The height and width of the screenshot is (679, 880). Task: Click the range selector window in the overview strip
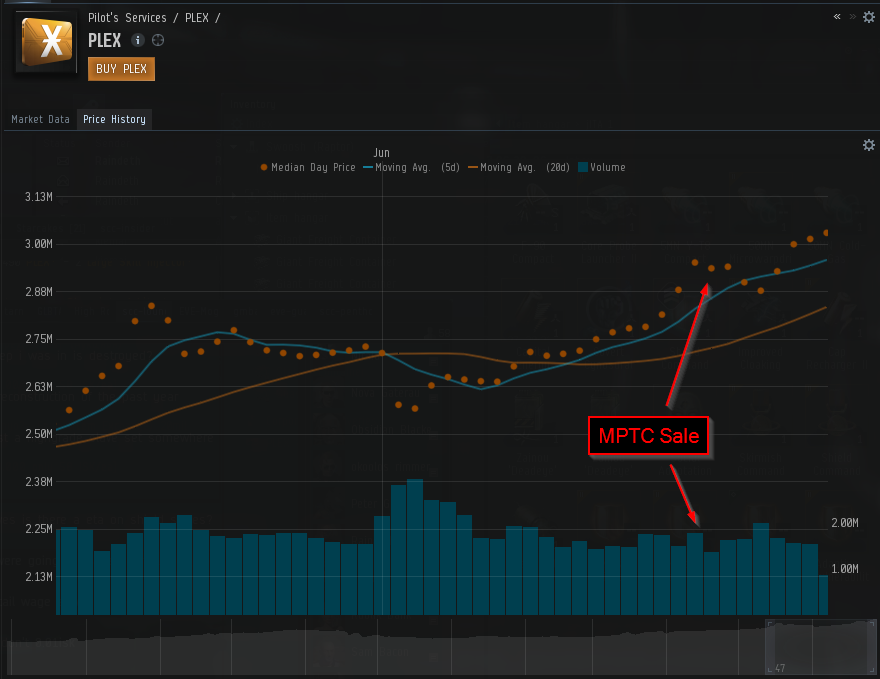821,647
